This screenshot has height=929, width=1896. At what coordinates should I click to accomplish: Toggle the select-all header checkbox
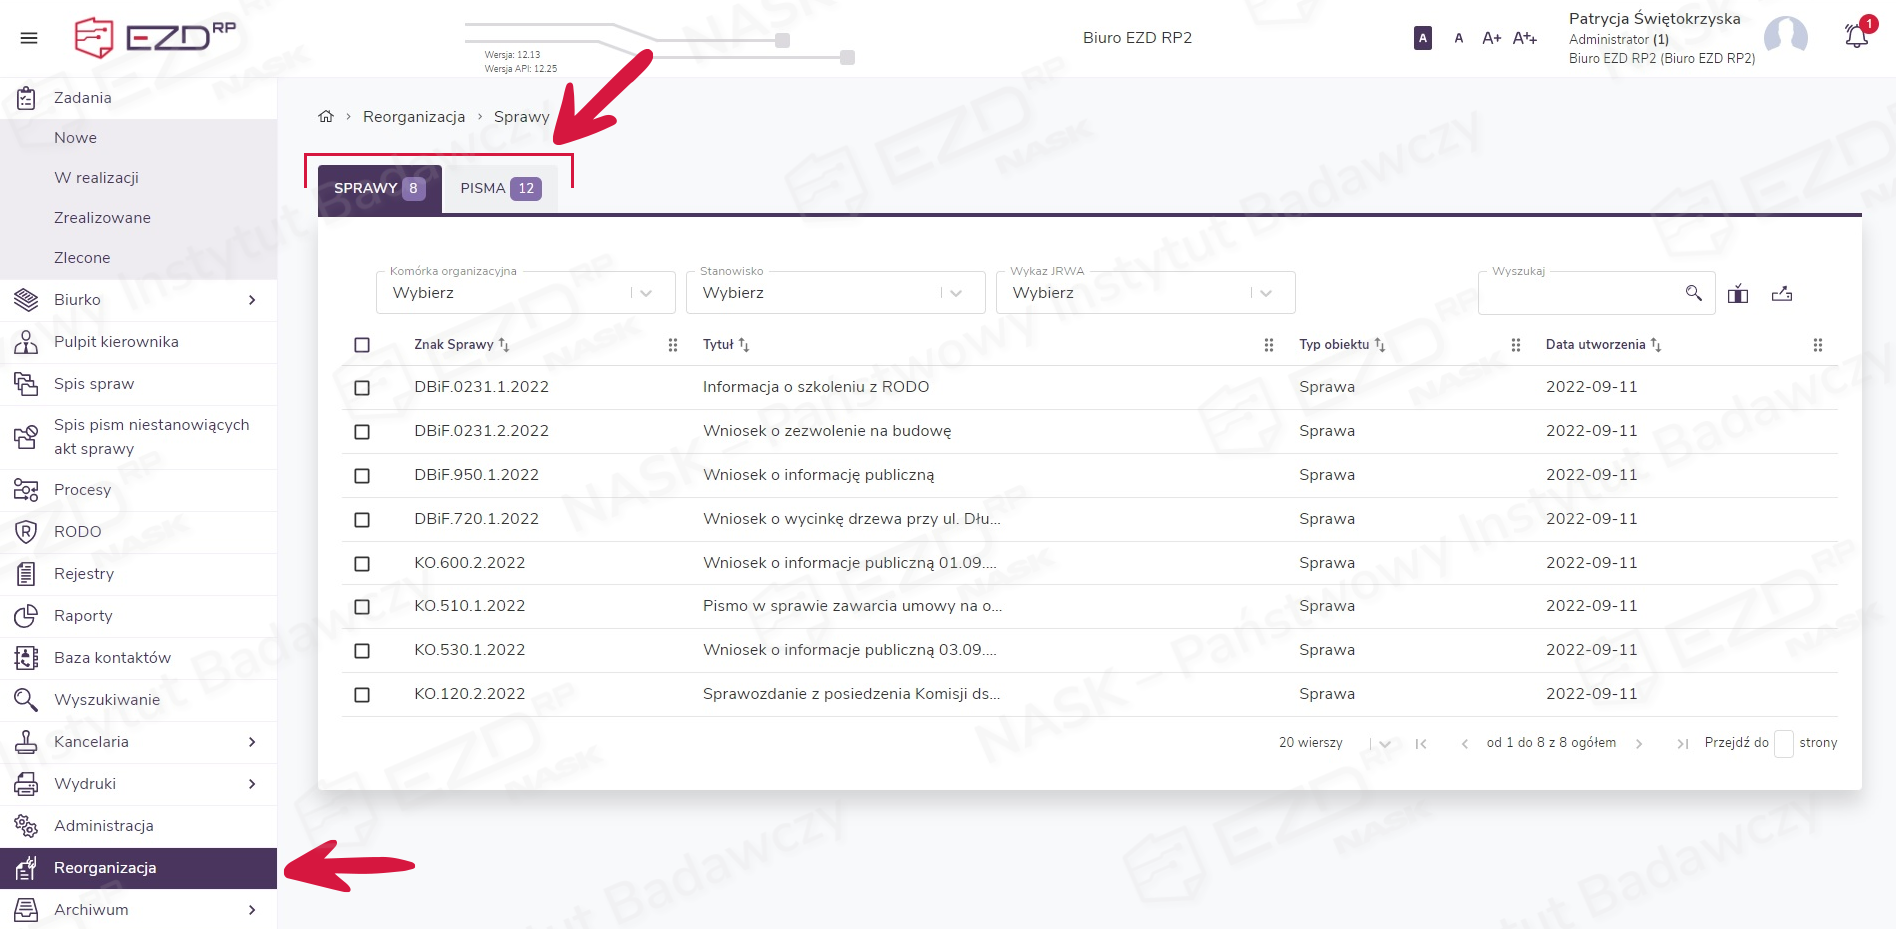coord(362,345)
